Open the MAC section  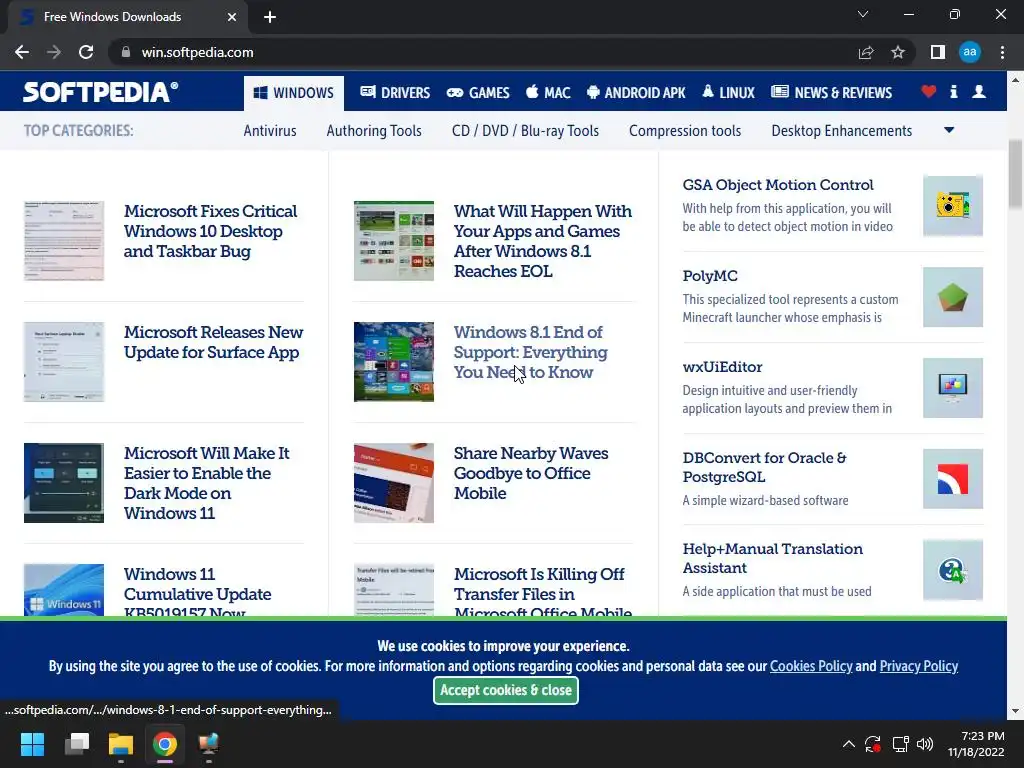(x=548, y=93)
